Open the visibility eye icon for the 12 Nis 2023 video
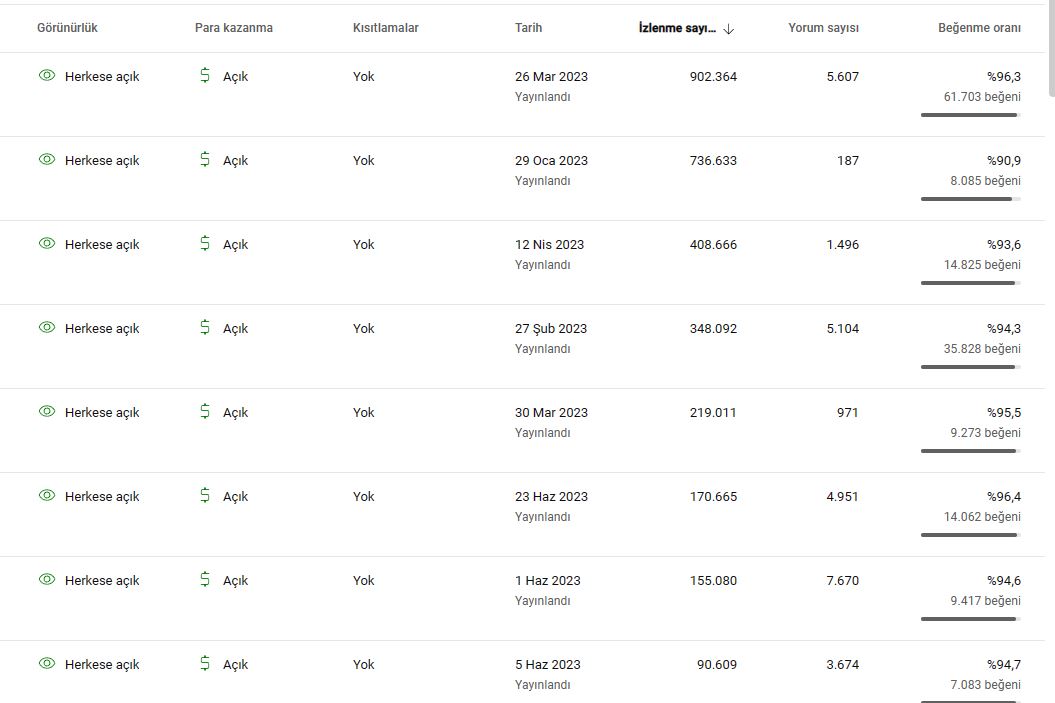The height and width of the screenshot is (703, 1055). pos(47,244)
